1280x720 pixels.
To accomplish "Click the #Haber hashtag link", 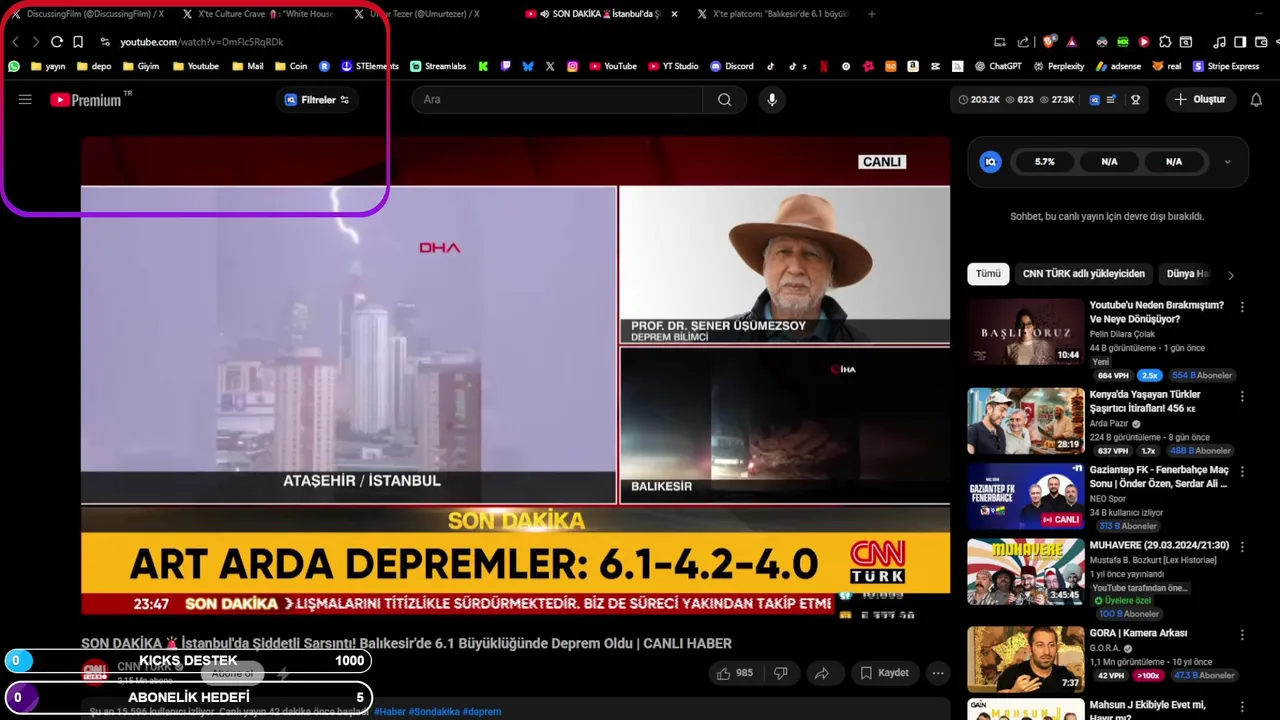I will point(390,712).
